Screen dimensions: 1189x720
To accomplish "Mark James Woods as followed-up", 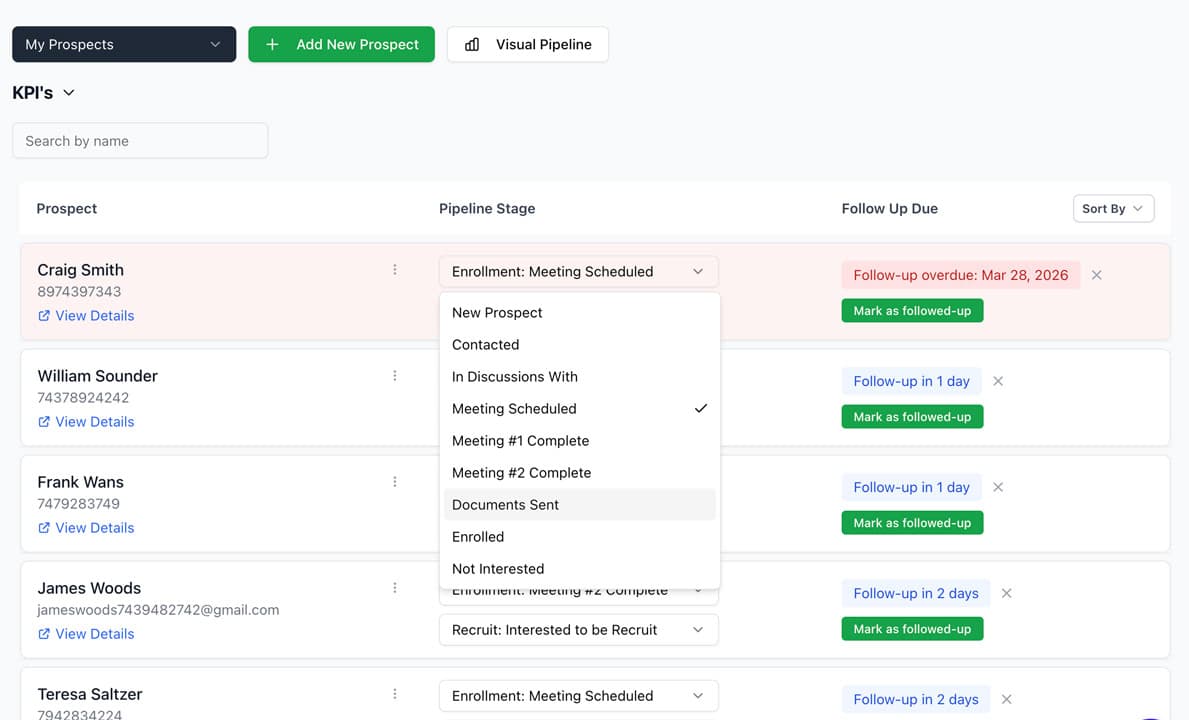I will coord(912,629).
